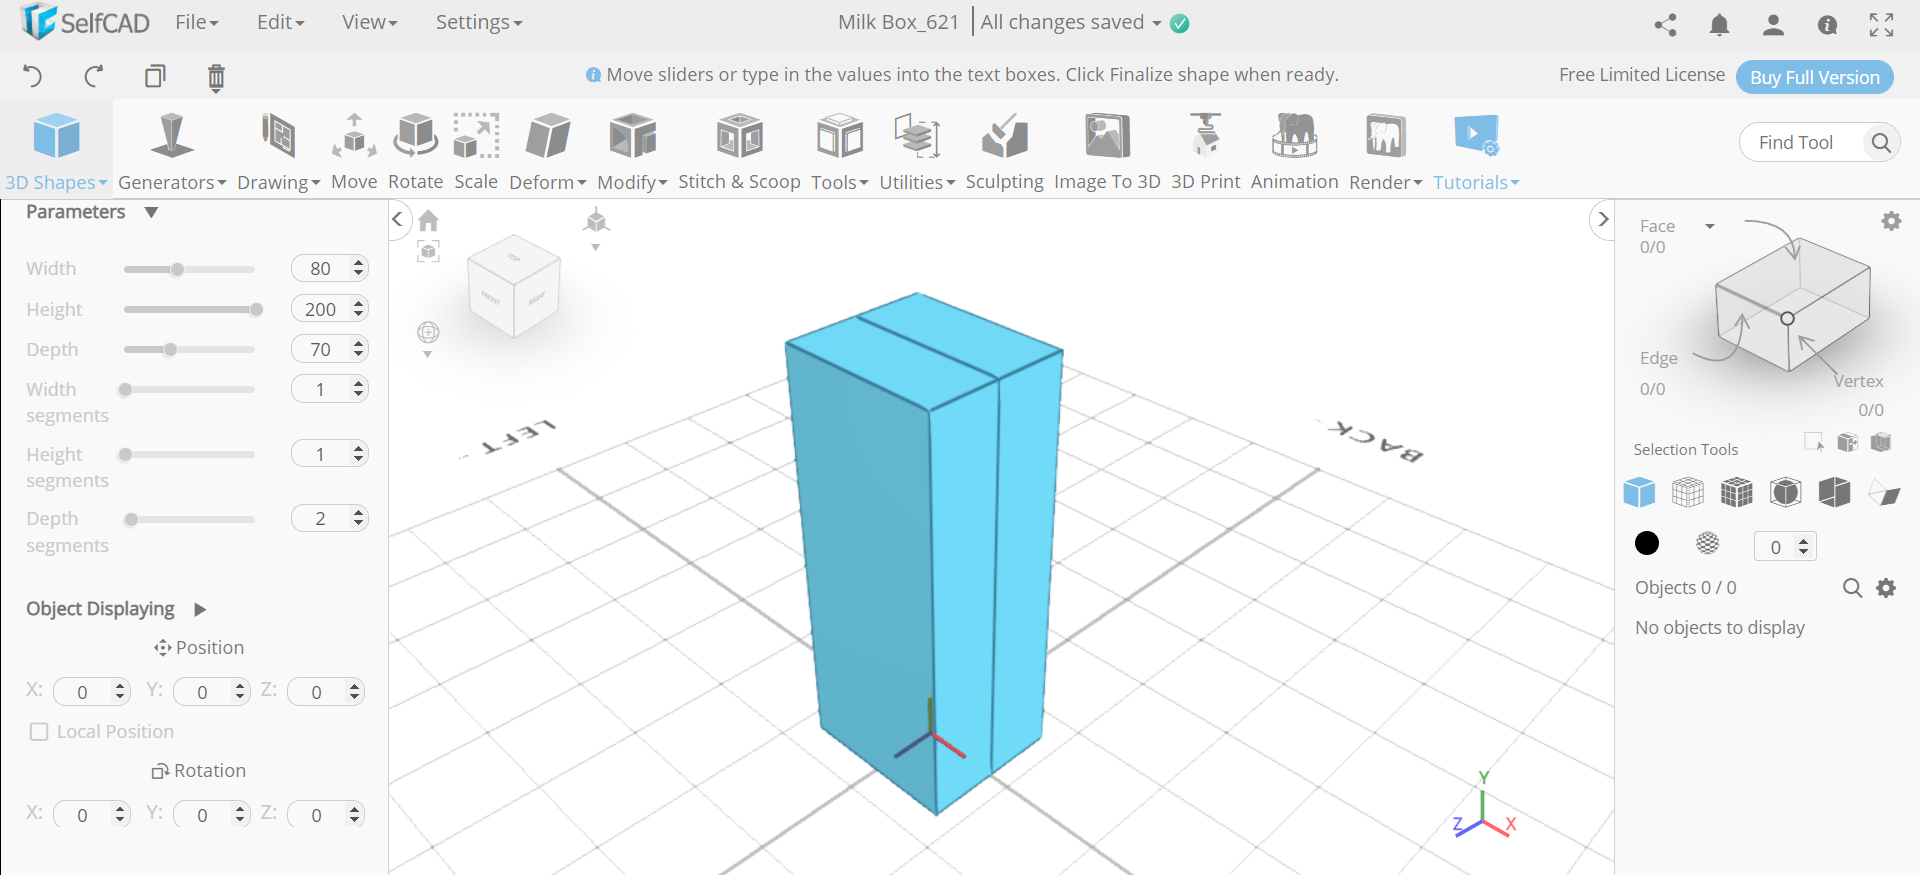Select Stitch & Scoop tool
Viewport: 1920px width, 875px height.
739,151
